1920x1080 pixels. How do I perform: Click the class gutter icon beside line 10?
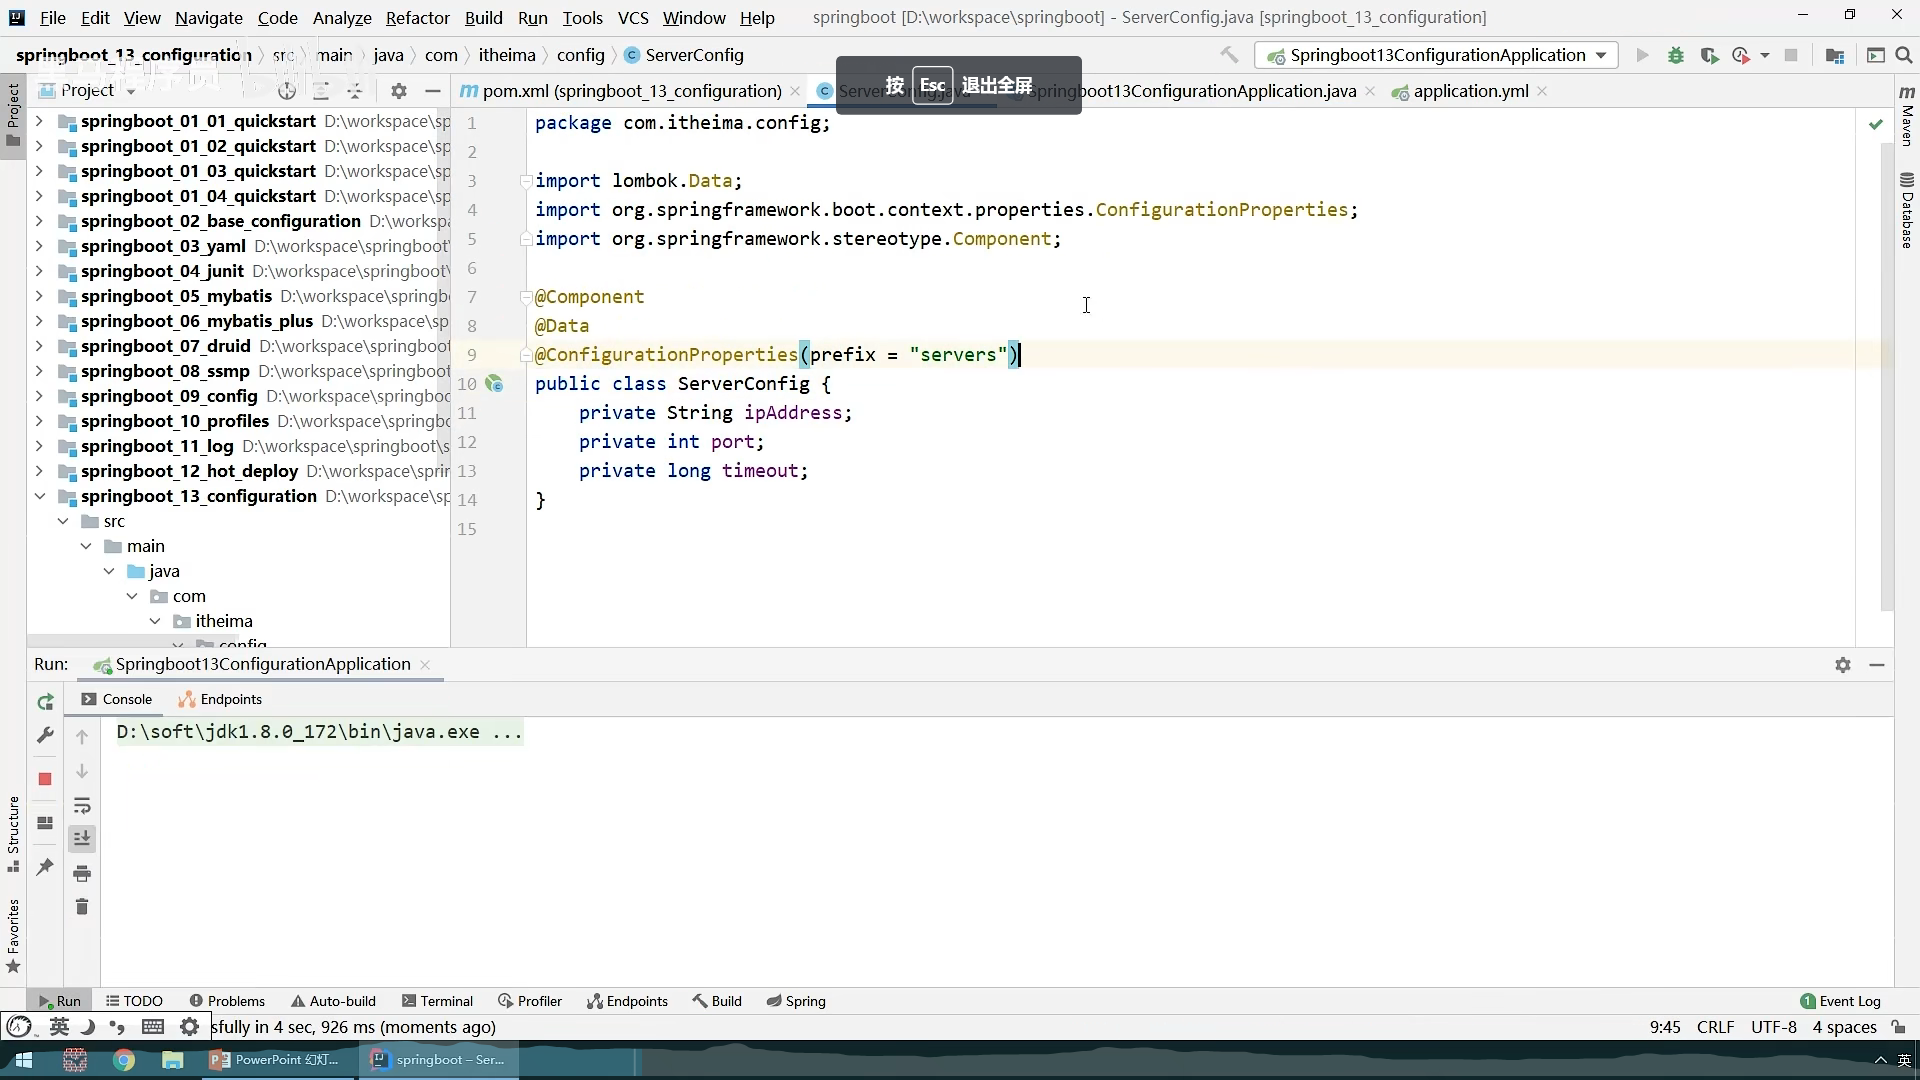coord(494,384)
